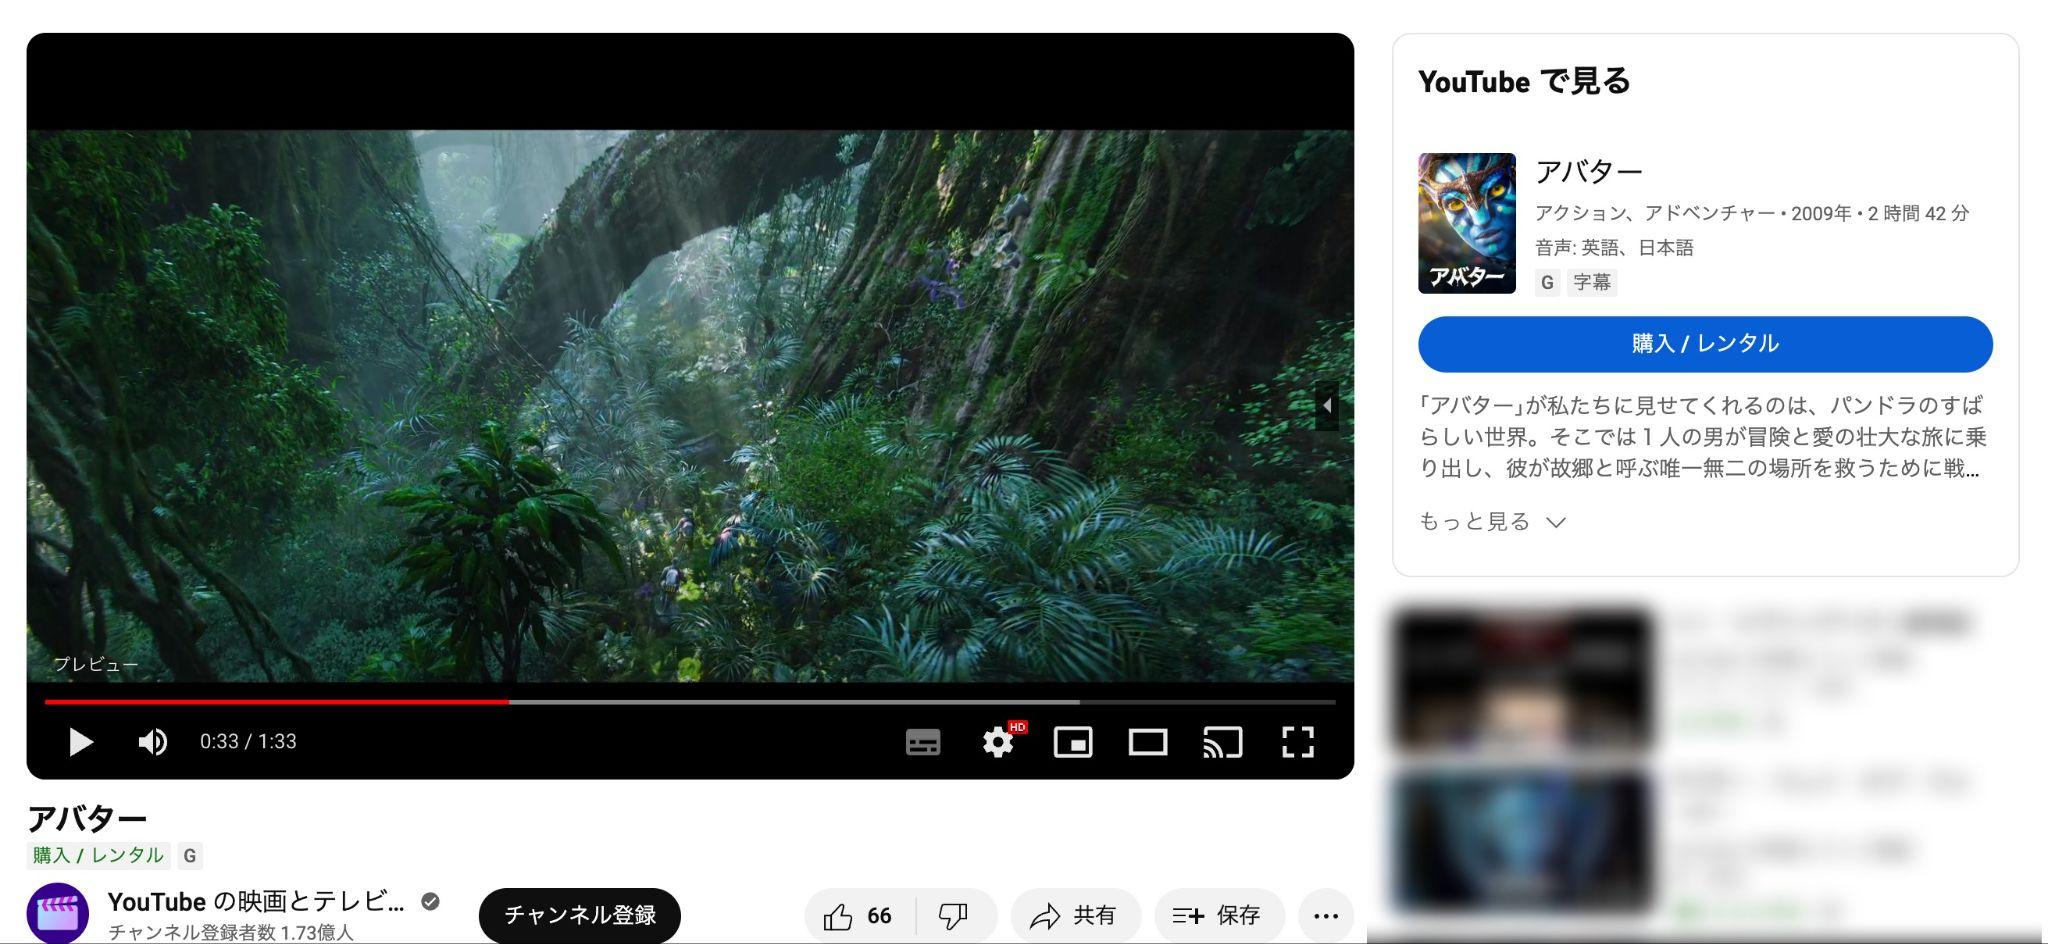
Task: Mute the video volume speaker icon
Action: point(153,742)
